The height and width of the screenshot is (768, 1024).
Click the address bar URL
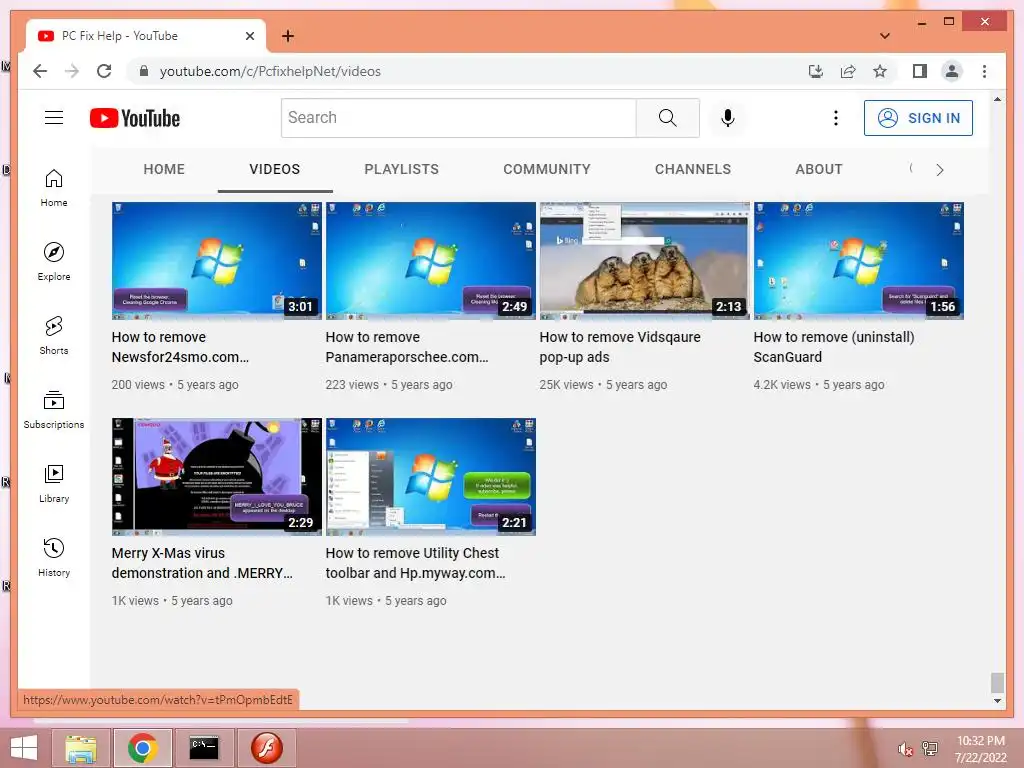[x=270, y=71]
